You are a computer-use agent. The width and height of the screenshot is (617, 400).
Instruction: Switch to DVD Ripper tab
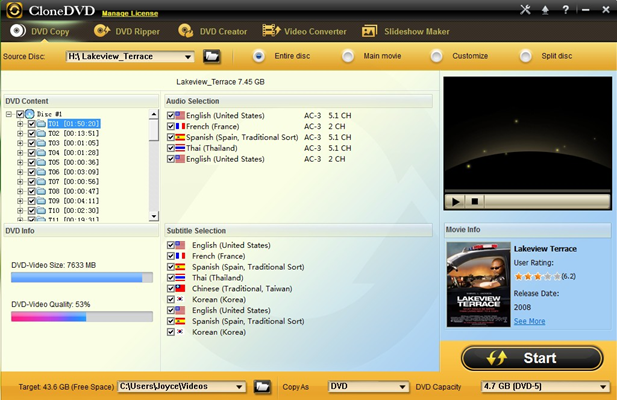pyautogui.click(x=127, y=31)
